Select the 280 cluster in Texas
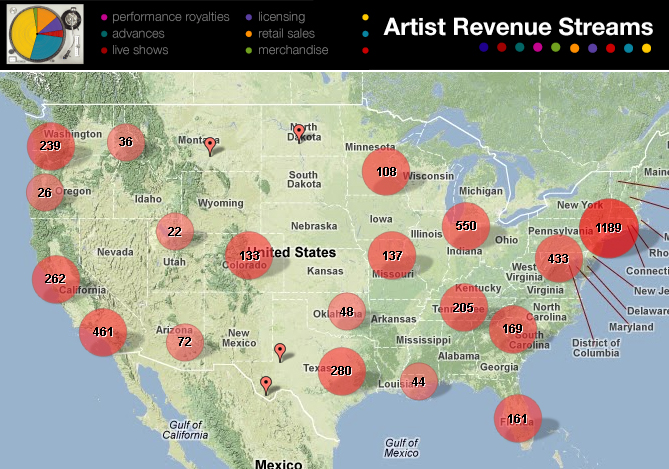This screenshot has width=669, height=469. click(x=342, y=371)
